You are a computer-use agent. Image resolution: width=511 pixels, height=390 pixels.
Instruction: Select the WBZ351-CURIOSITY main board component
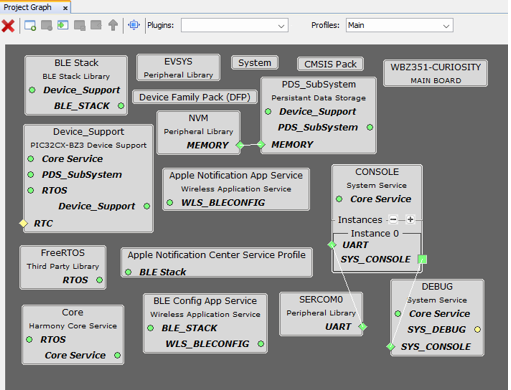click(436, 73)
